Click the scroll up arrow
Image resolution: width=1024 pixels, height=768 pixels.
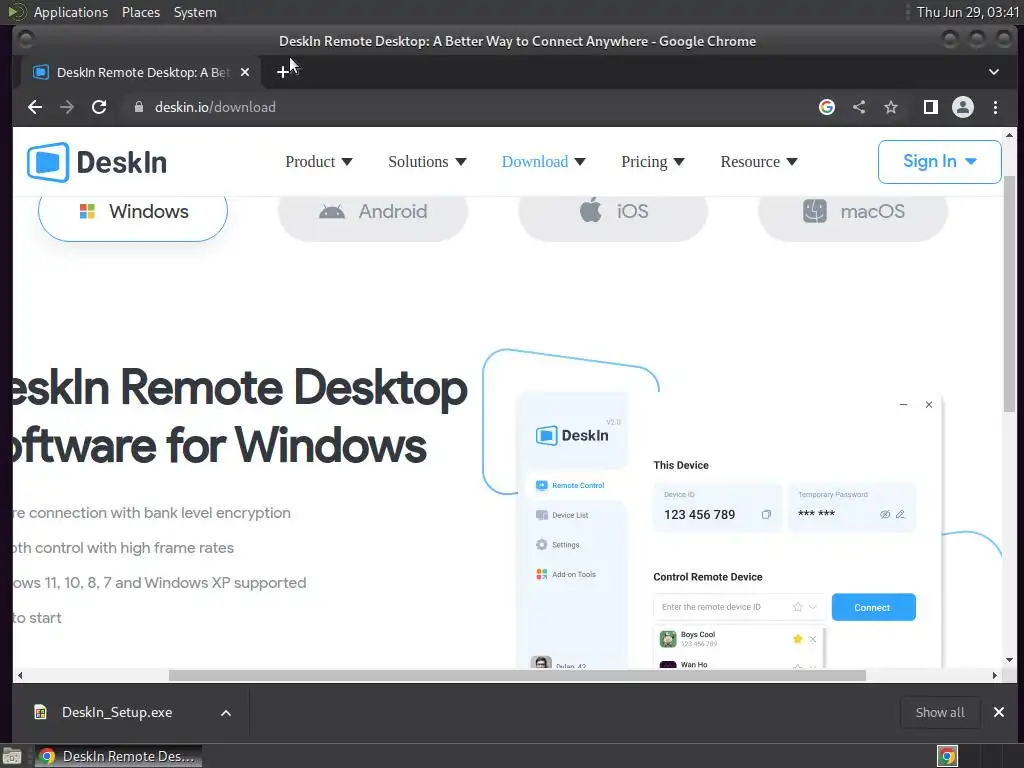click(x=1010, y=135)
